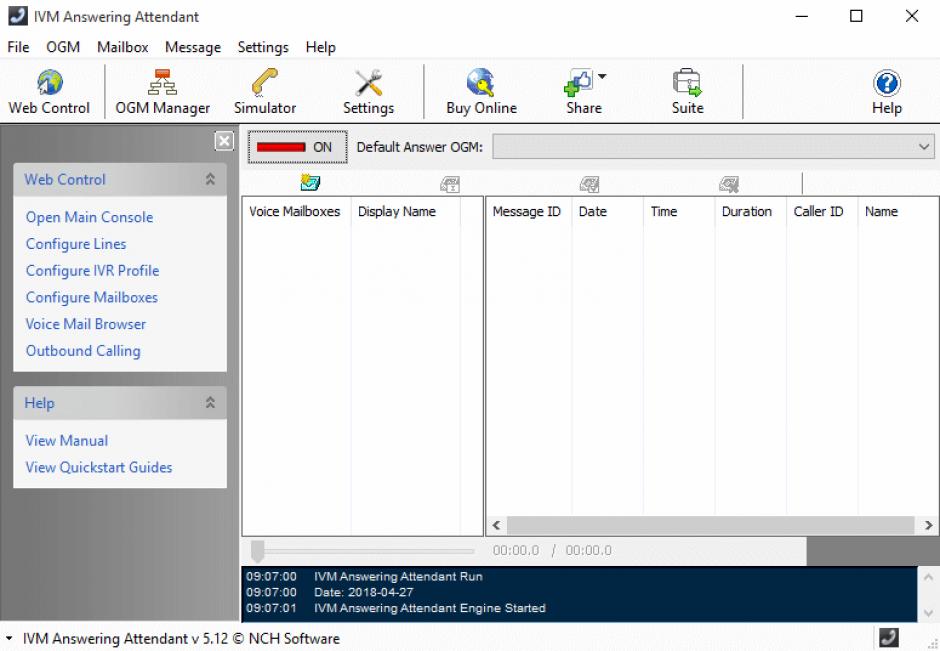Open the Voice Mail Browser link
Screen dimensions: 940x651
coord(86,324)
